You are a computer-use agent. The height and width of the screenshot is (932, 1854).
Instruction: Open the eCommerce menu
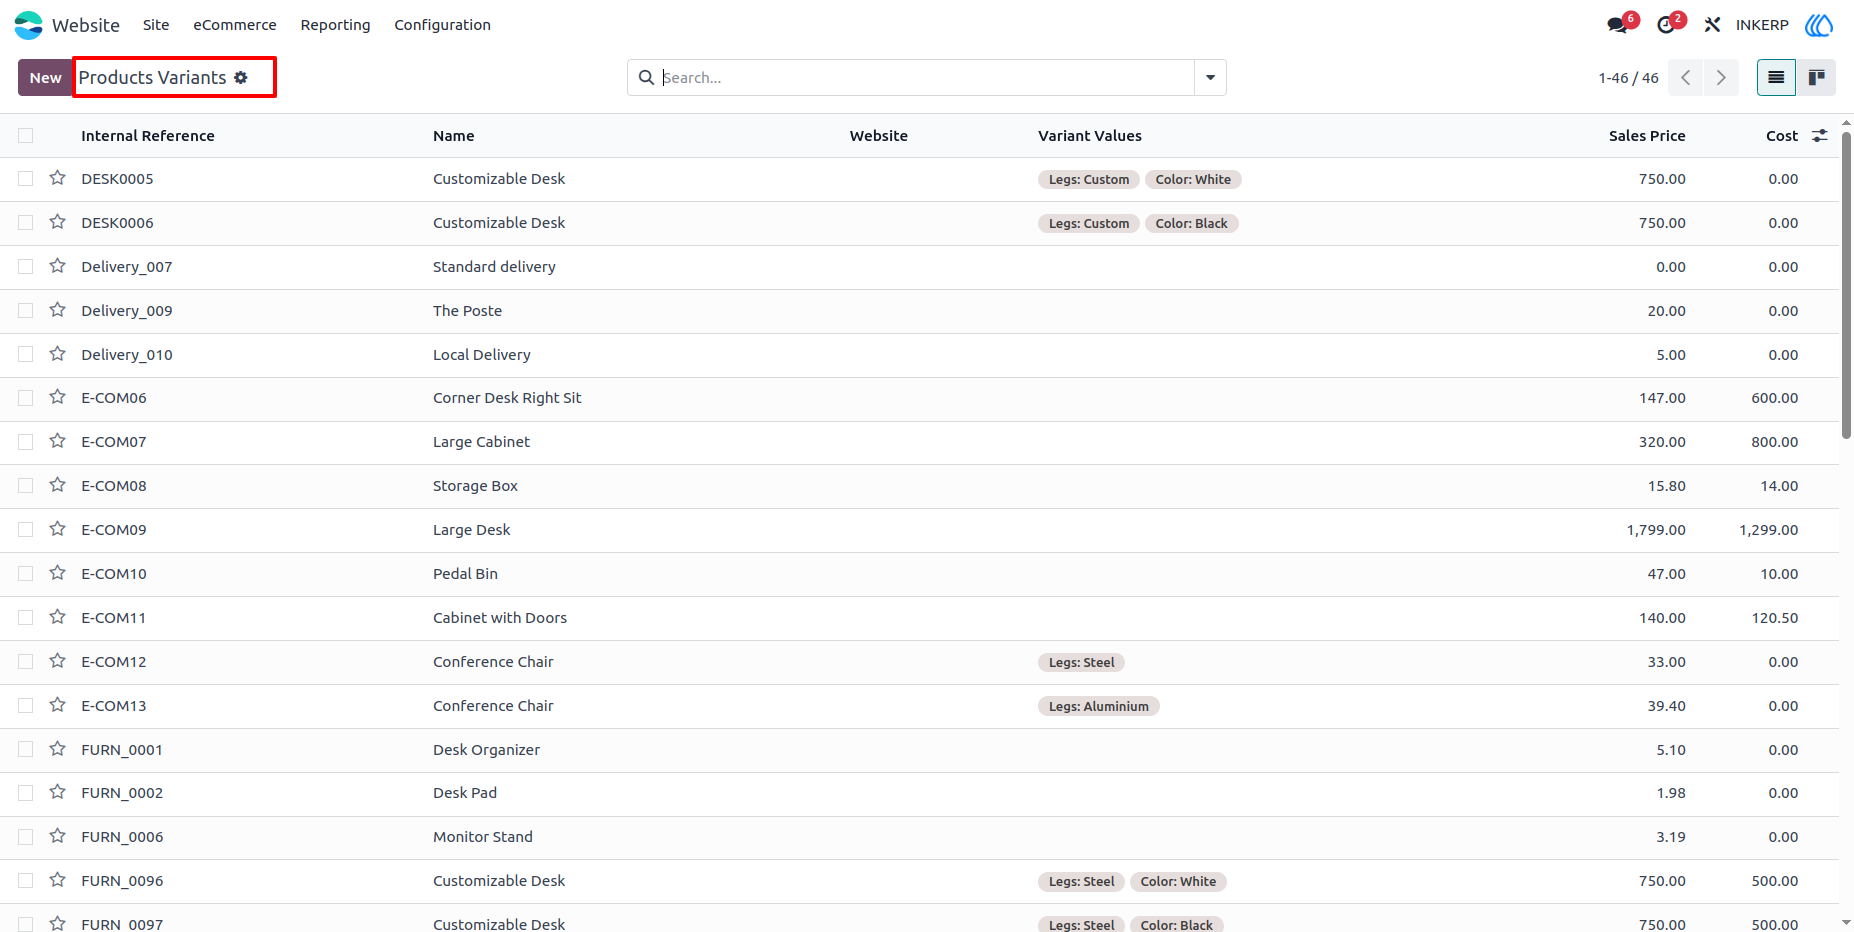tap(235, 25)
